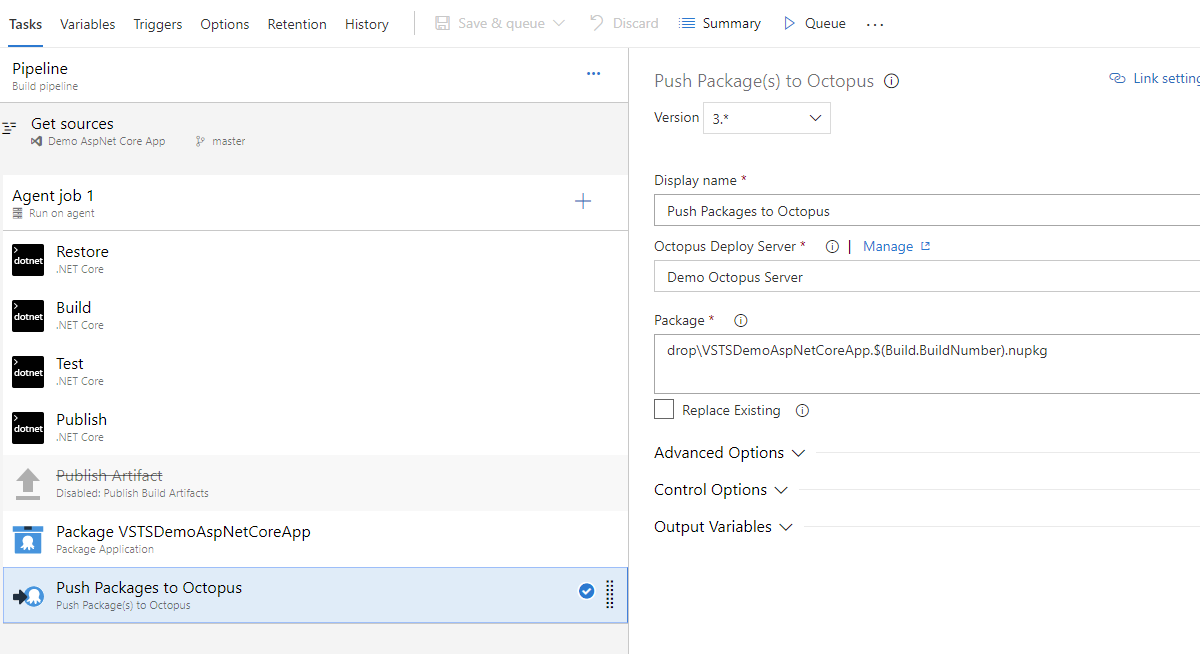Add a task with the plus icon

[583, 201]
